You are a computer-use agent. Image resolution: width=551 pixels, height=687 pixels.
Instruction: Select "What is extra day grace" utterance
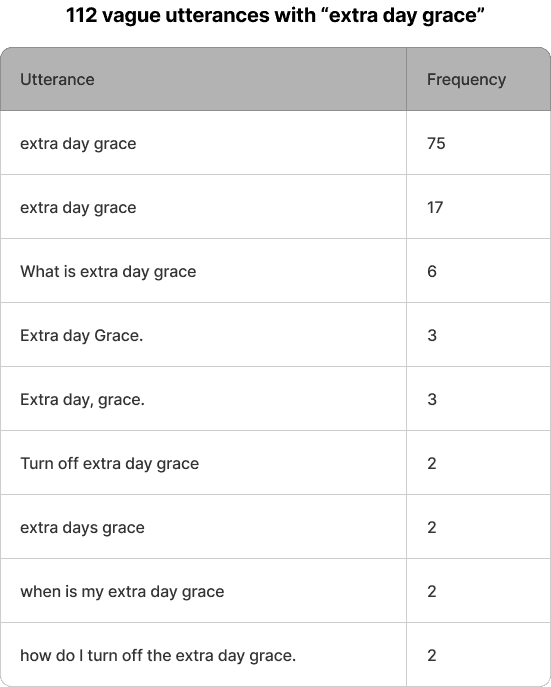[108, 272]
